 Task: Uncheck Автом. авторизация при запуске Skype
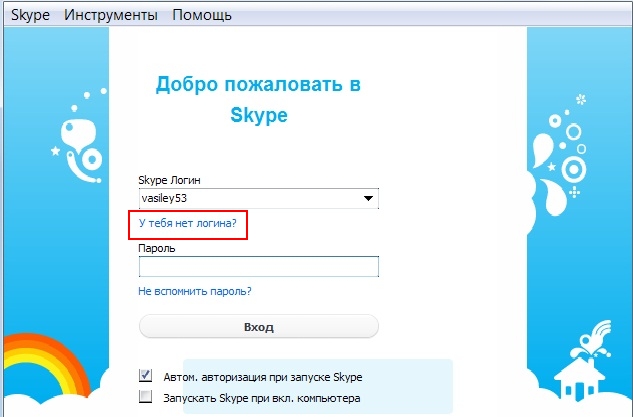coord(145,375)
